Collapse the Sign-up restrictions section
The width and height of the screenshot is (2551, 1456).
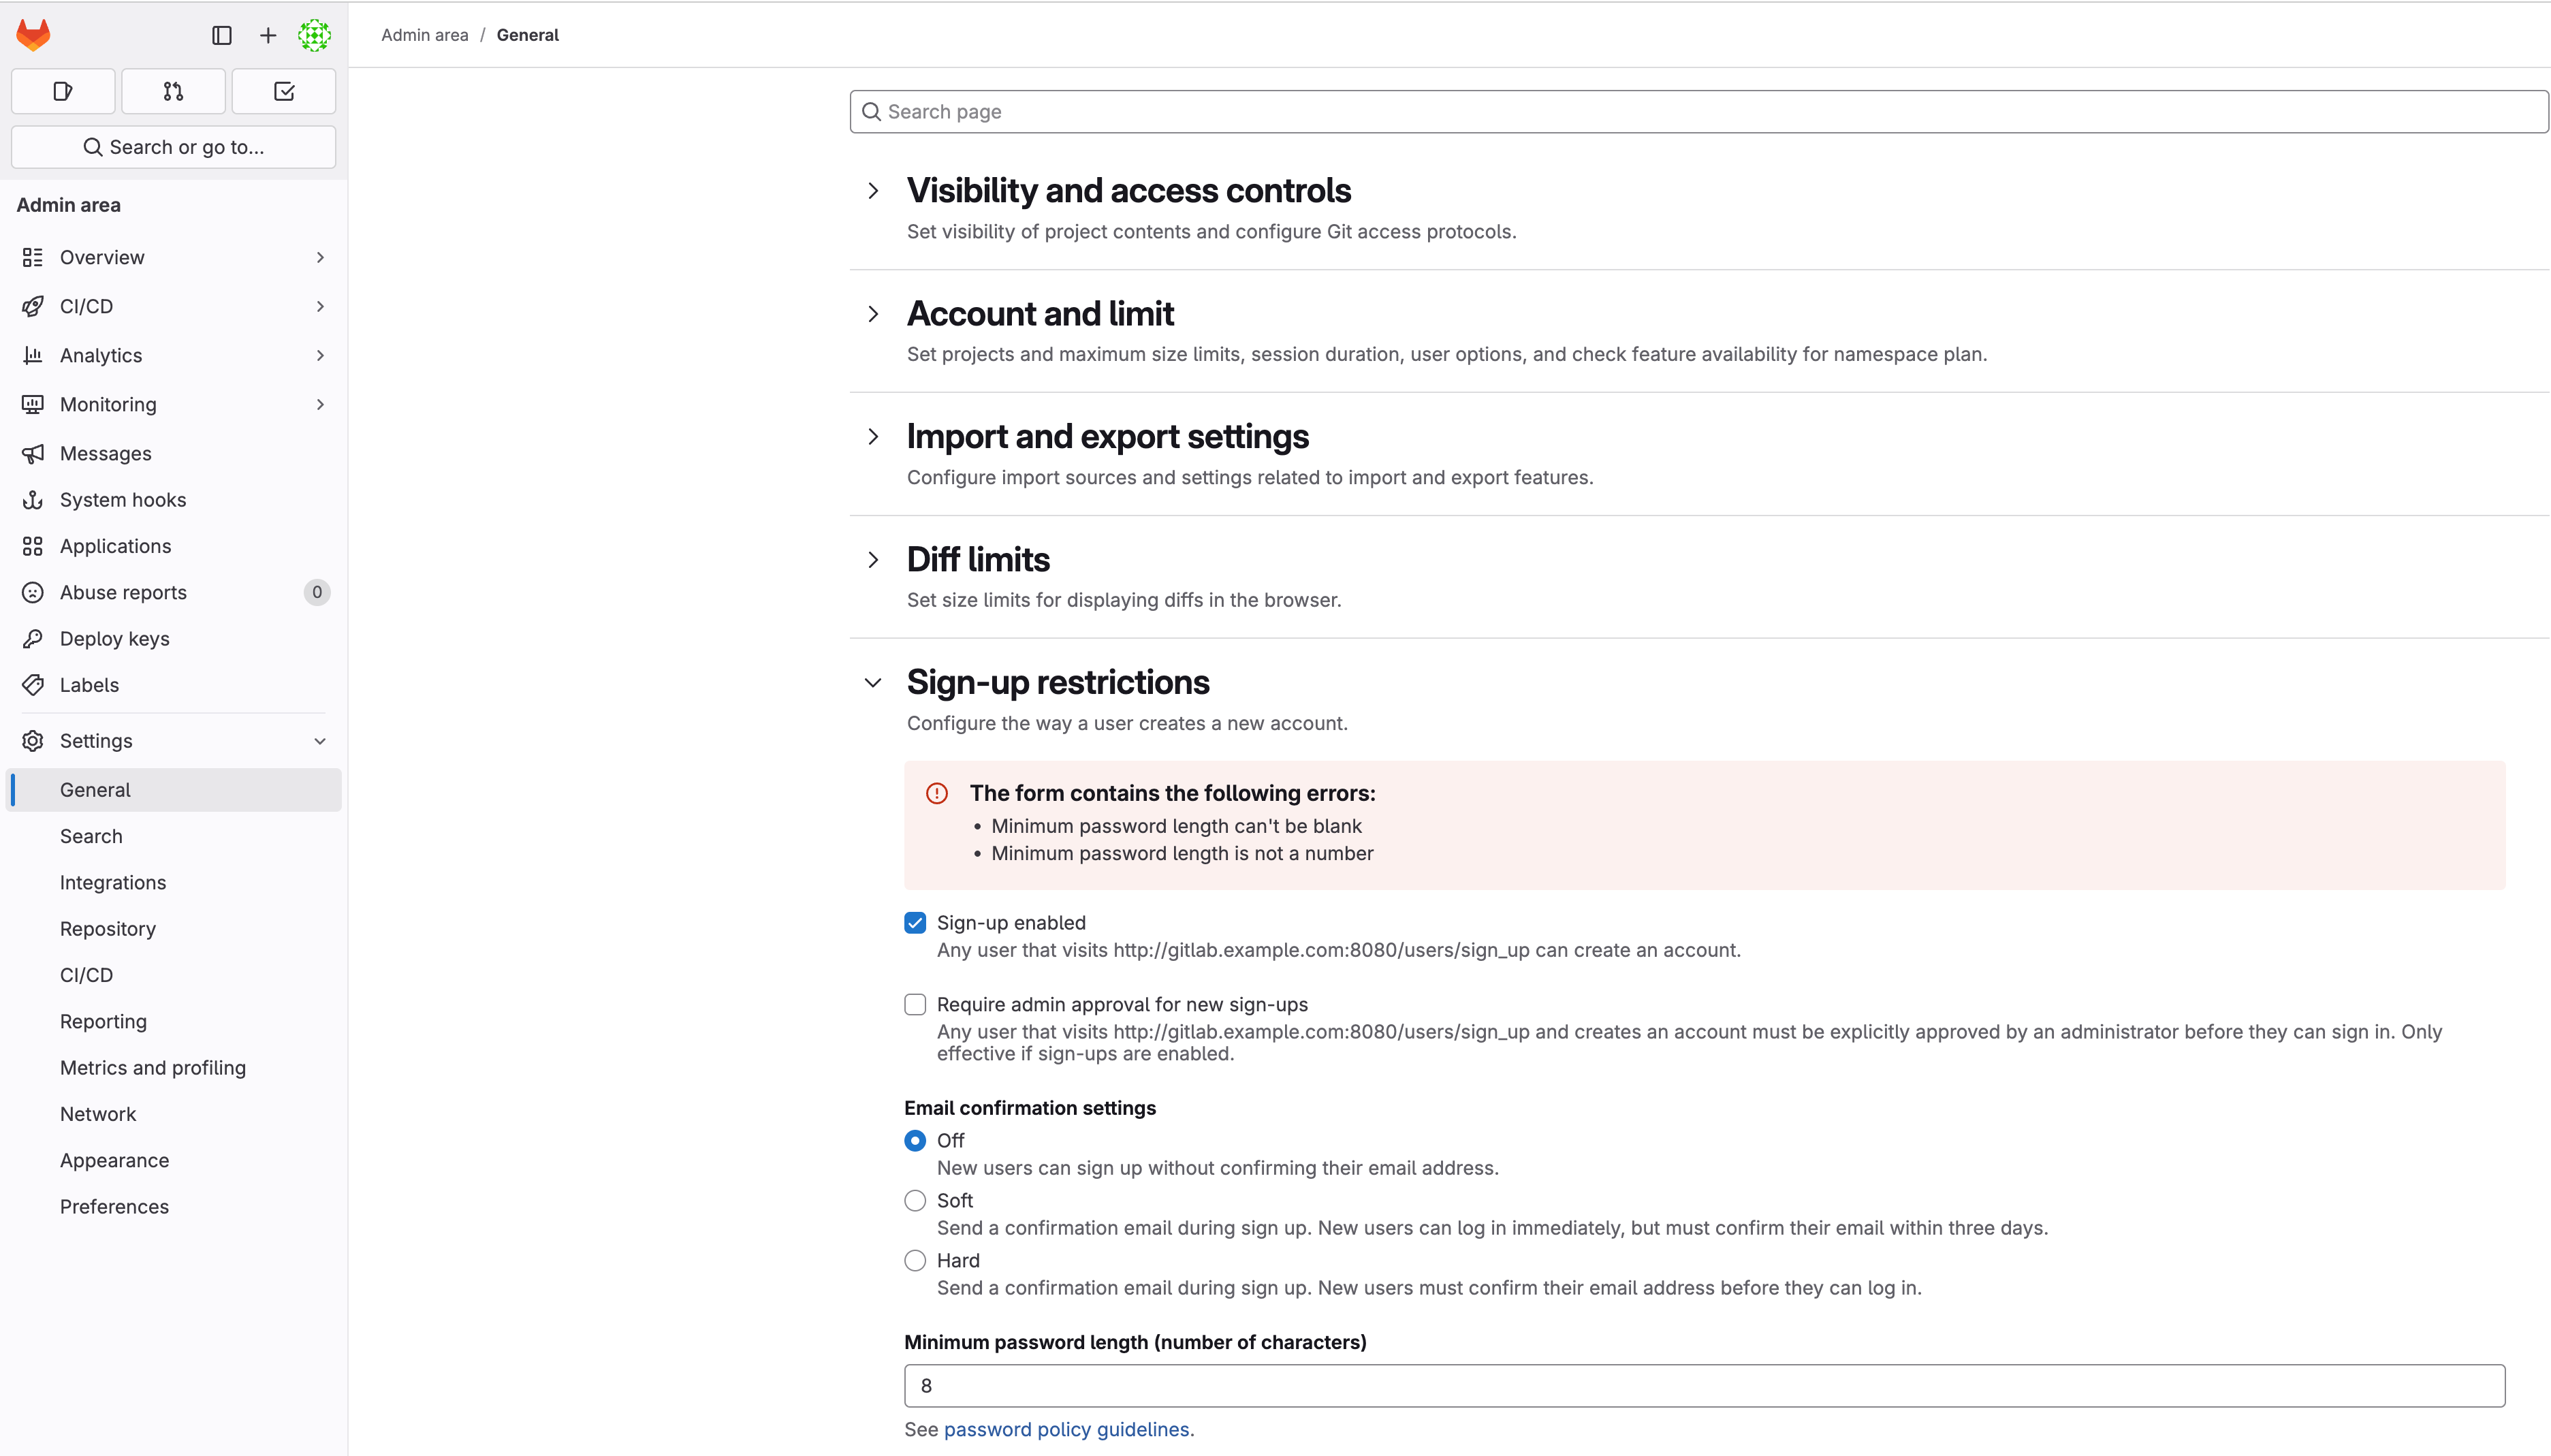[x=873, y=682]
